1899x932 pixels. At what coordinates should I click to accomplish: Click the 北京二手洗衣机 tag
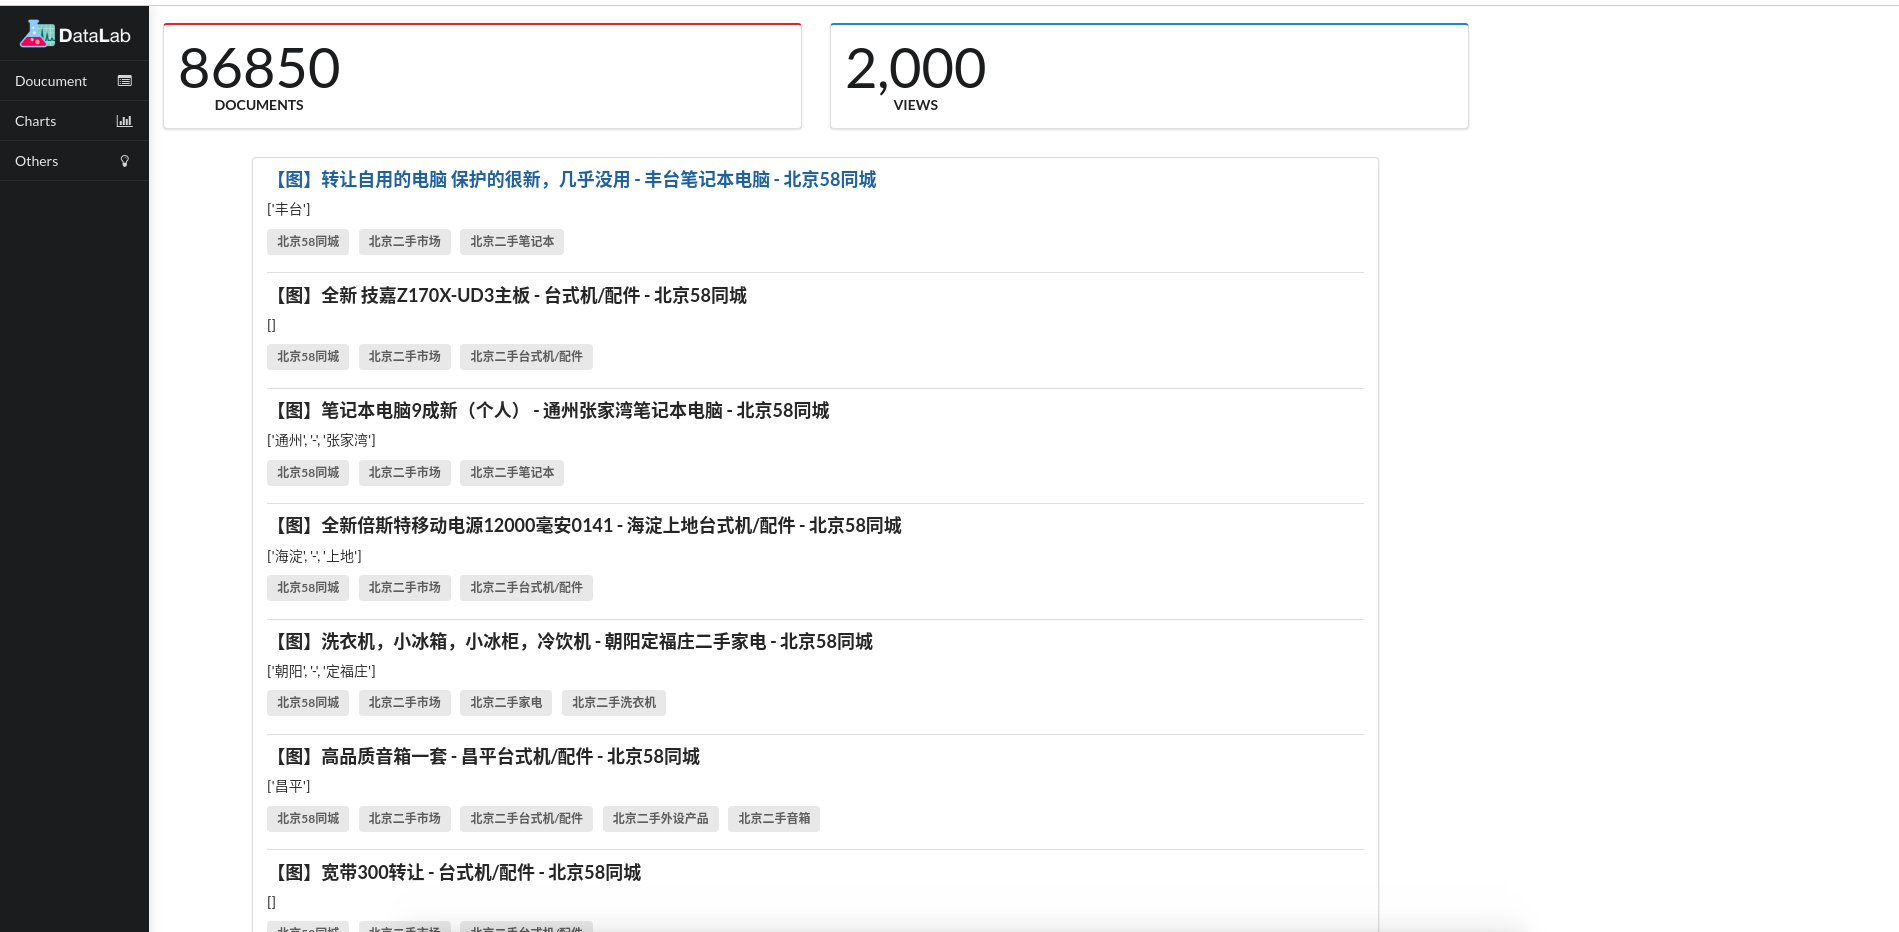tap(614, 703)
